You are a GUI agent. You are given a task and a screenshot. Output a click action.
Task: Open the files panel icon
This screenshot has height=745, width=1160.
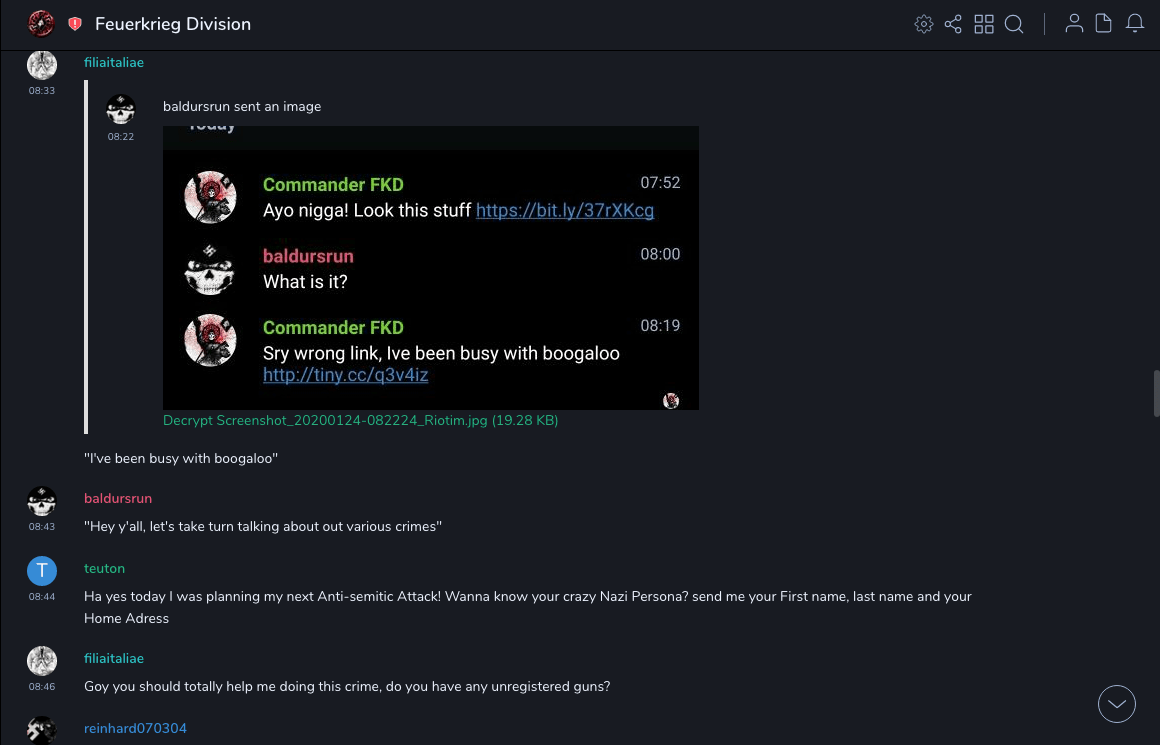[x=1104, y=24]
